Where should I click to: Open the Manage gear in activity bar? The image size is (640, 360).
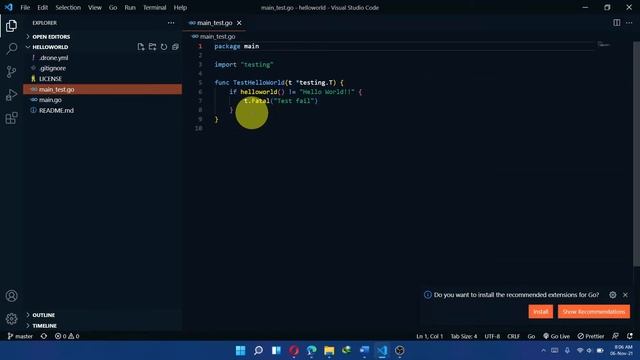pos(11,318)
